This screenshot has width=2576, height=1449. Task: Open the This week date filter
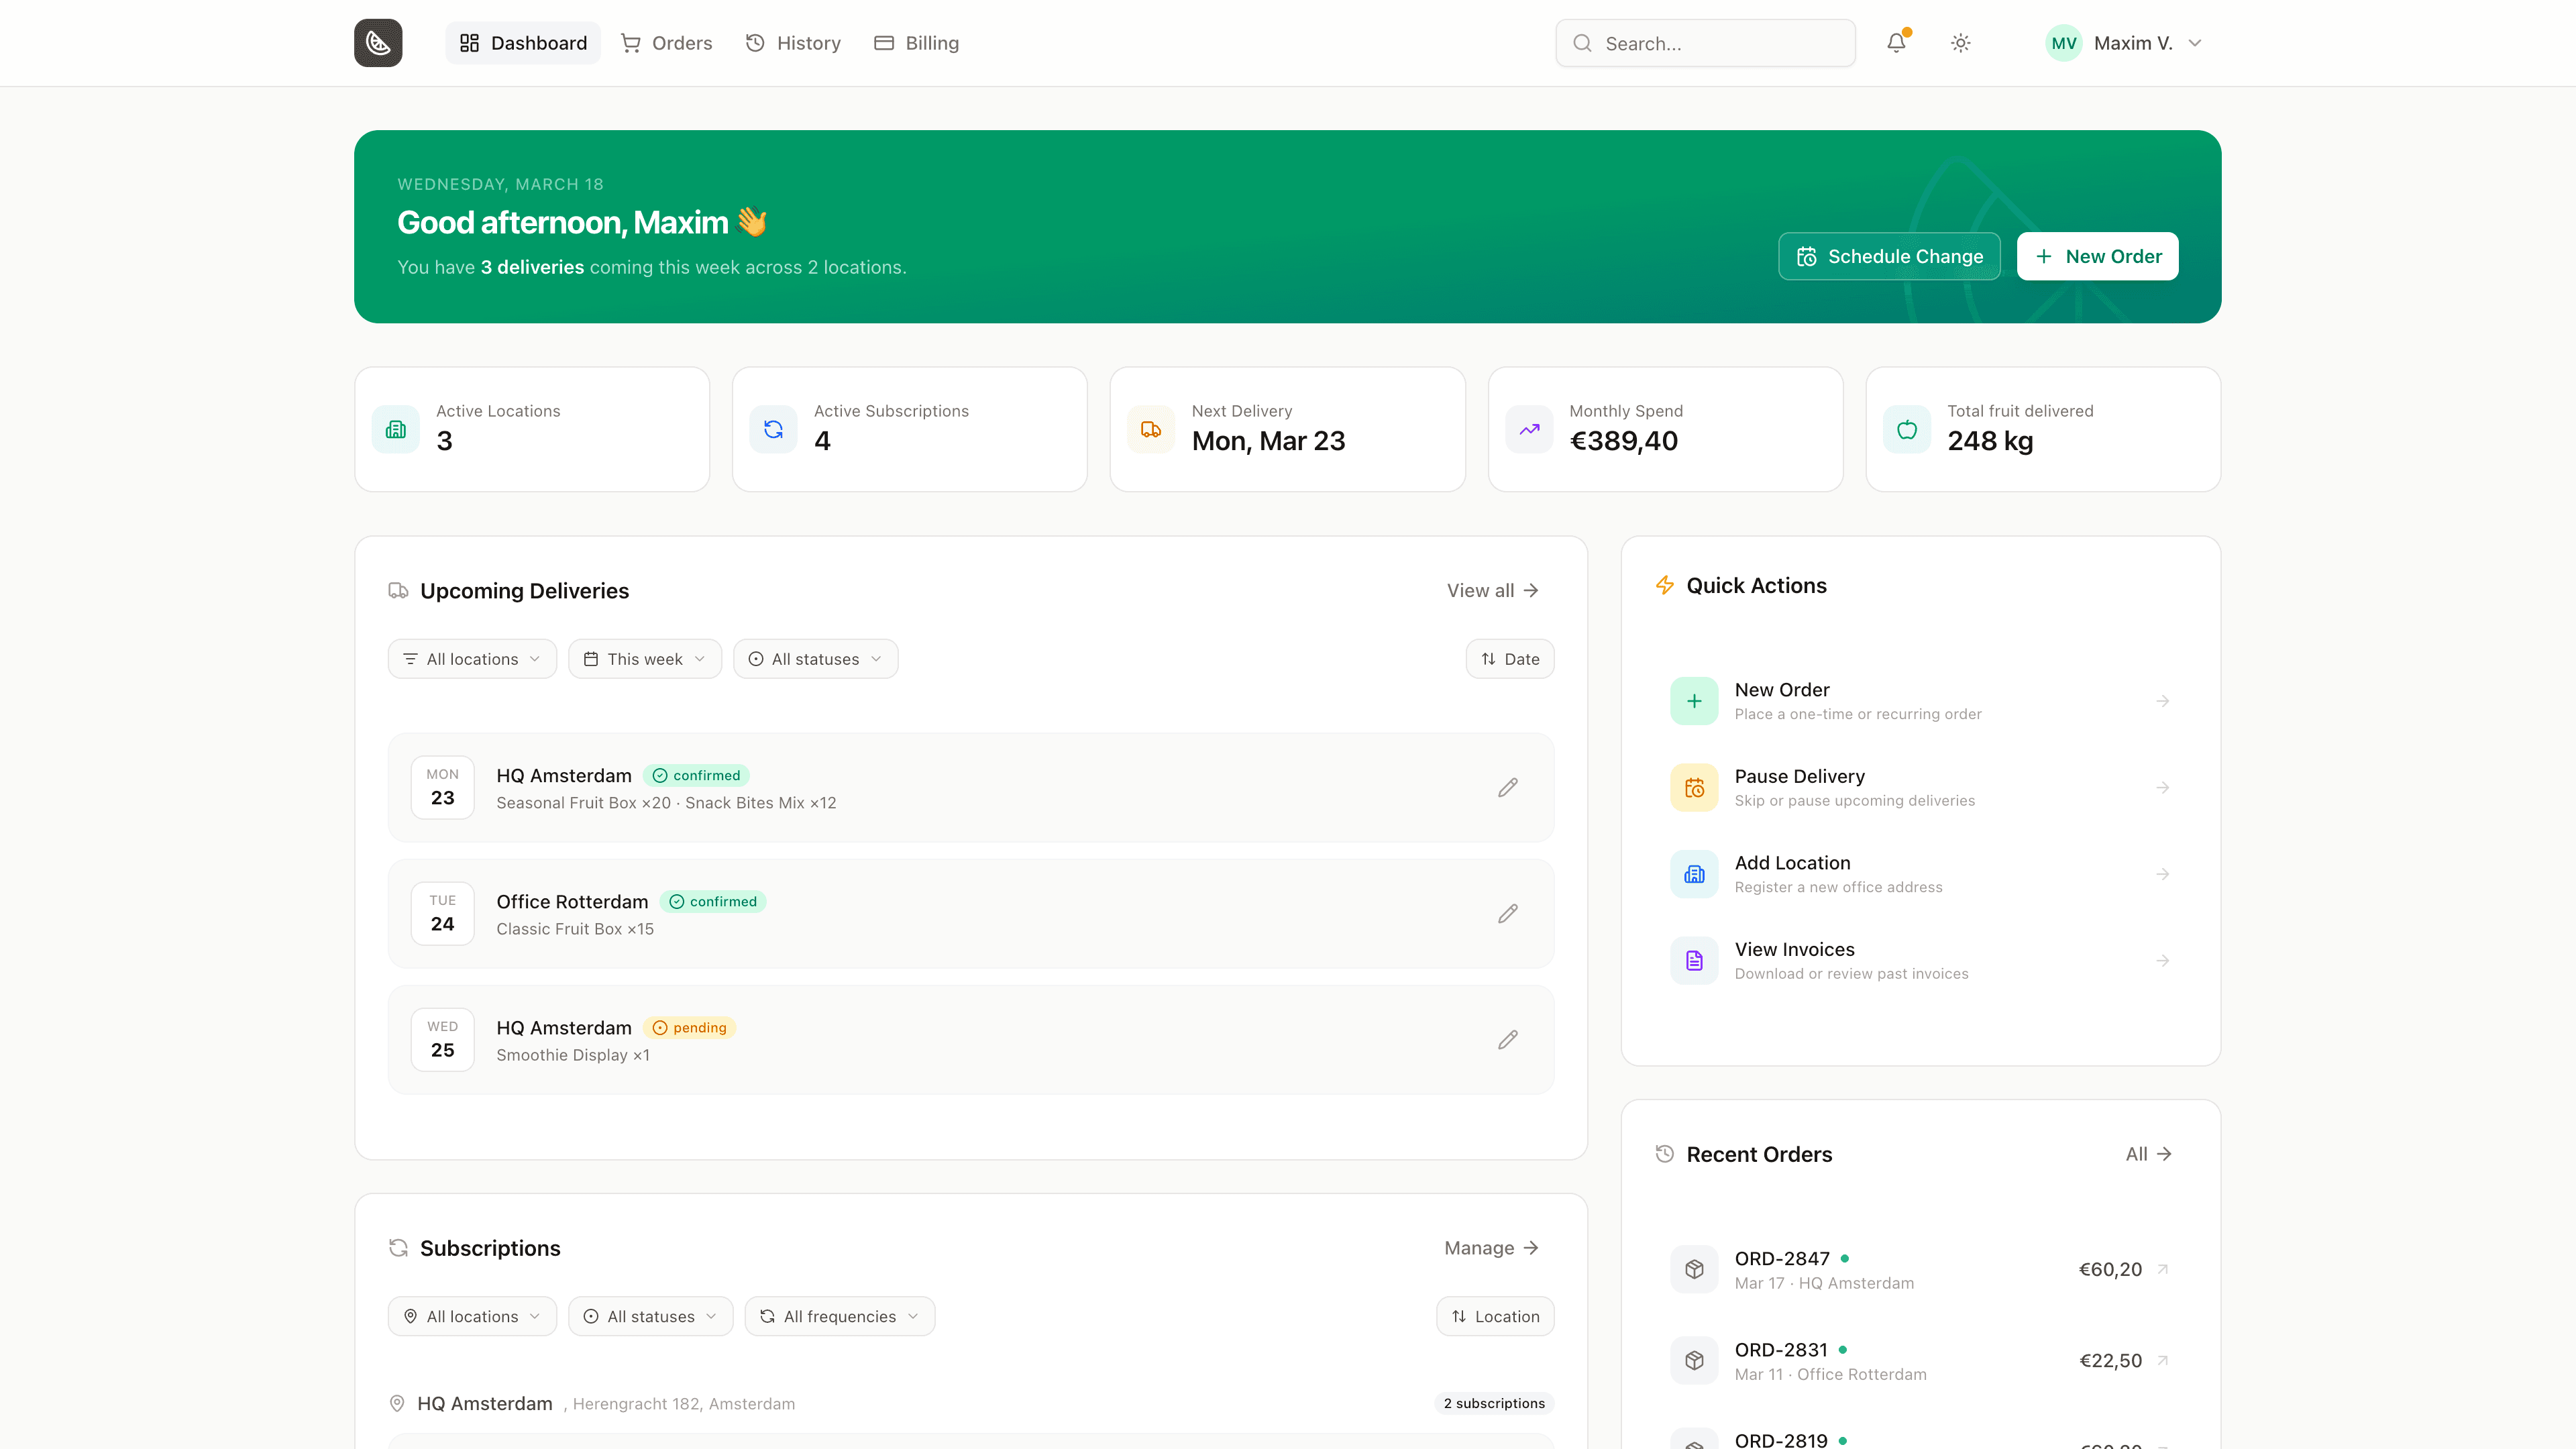pyautogui.click(x=645, y=659)
